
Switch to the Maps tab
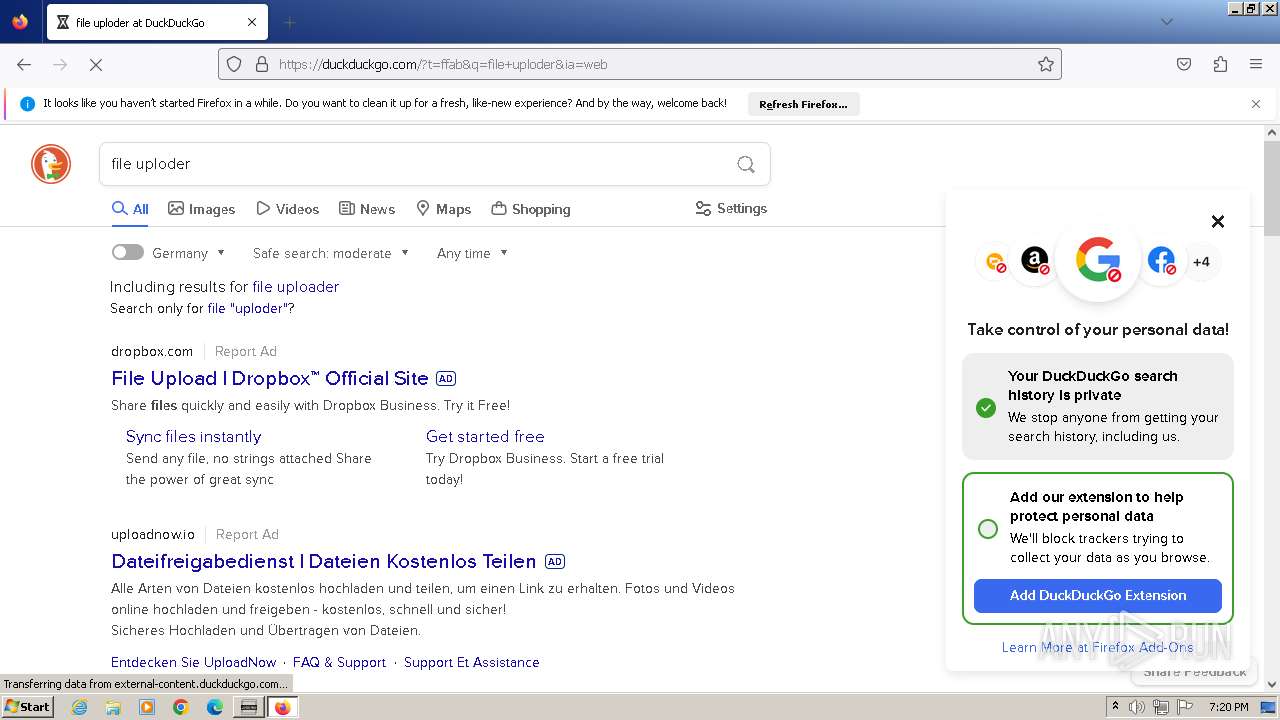tap(443, 209)
